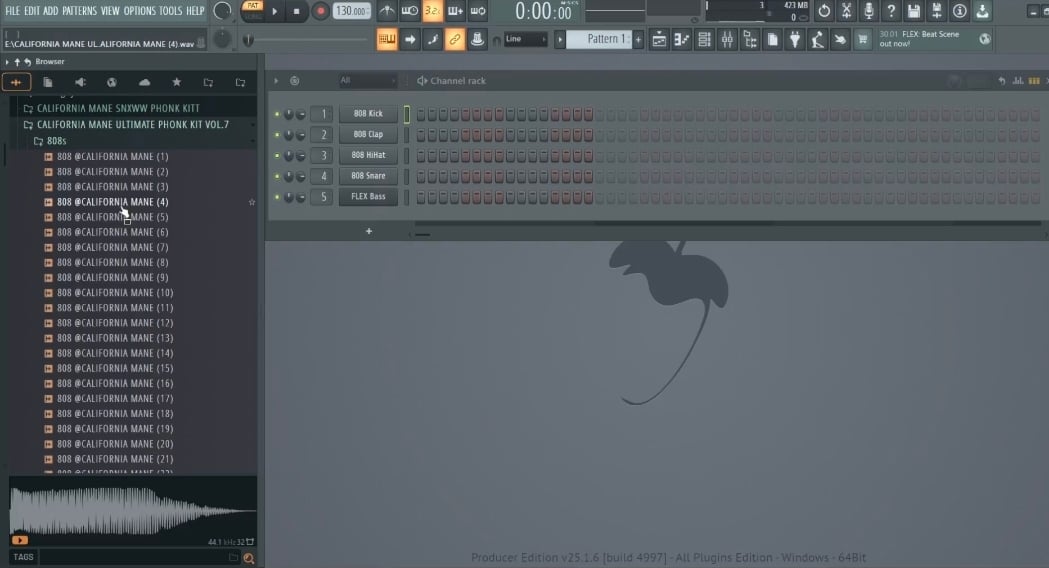Click the 808 Snare channel button
Viewport: 1049px width, 568px height.
pyautogui.click(x=368, y=176)
